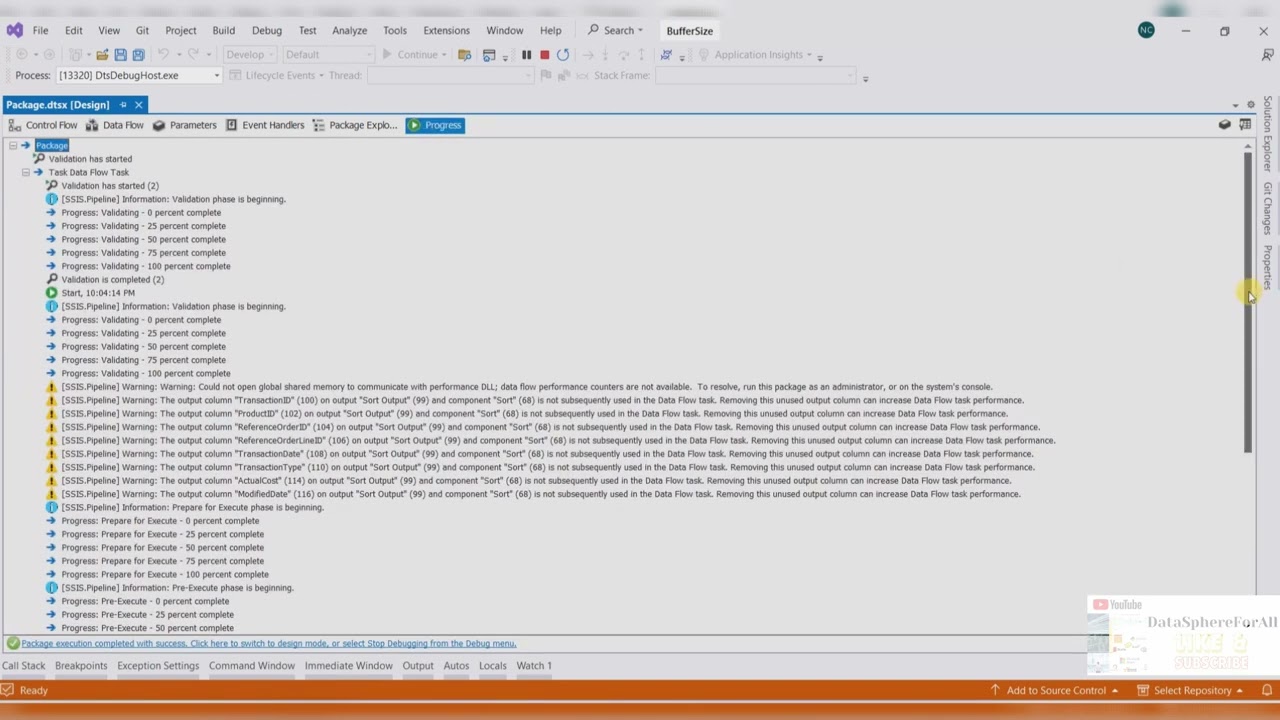The image size is (1280, 720).
Task: Open the Analyze menu
Action: [349, 31]
